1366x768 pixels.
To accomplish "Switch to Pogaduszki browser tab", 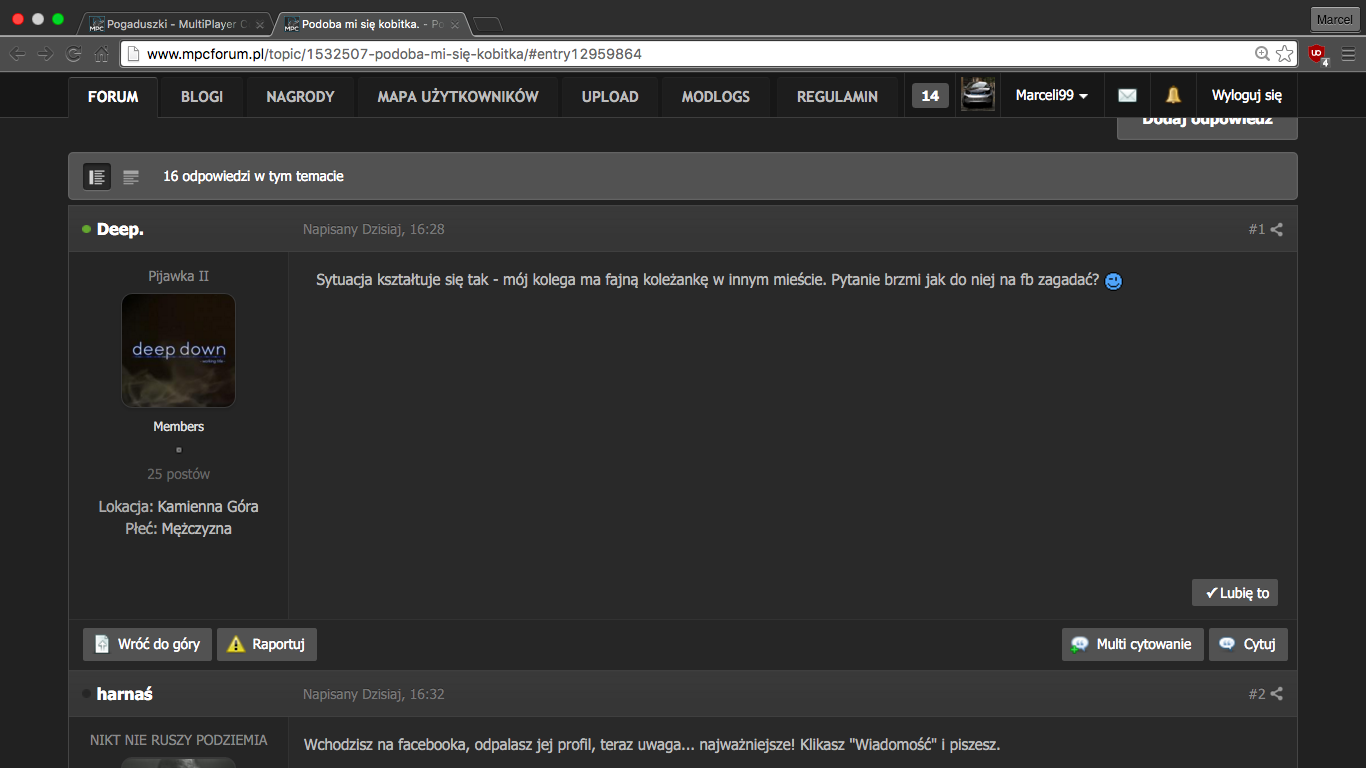I will tap(176, 22).
